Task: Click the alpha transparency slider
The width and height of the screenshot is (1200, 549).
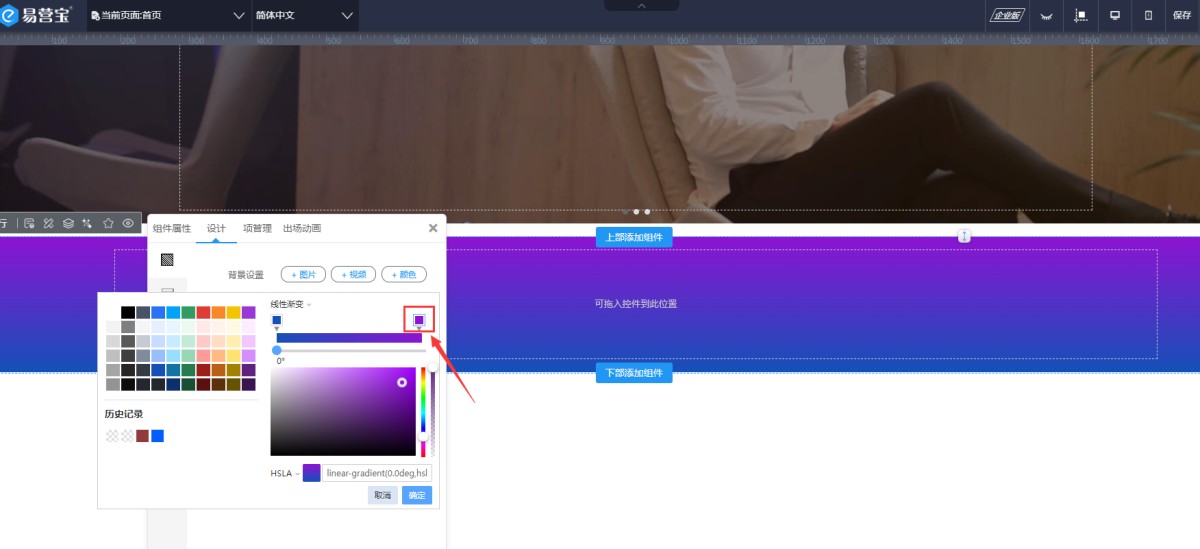Action: pyautogui.click(x=433, y=411)
